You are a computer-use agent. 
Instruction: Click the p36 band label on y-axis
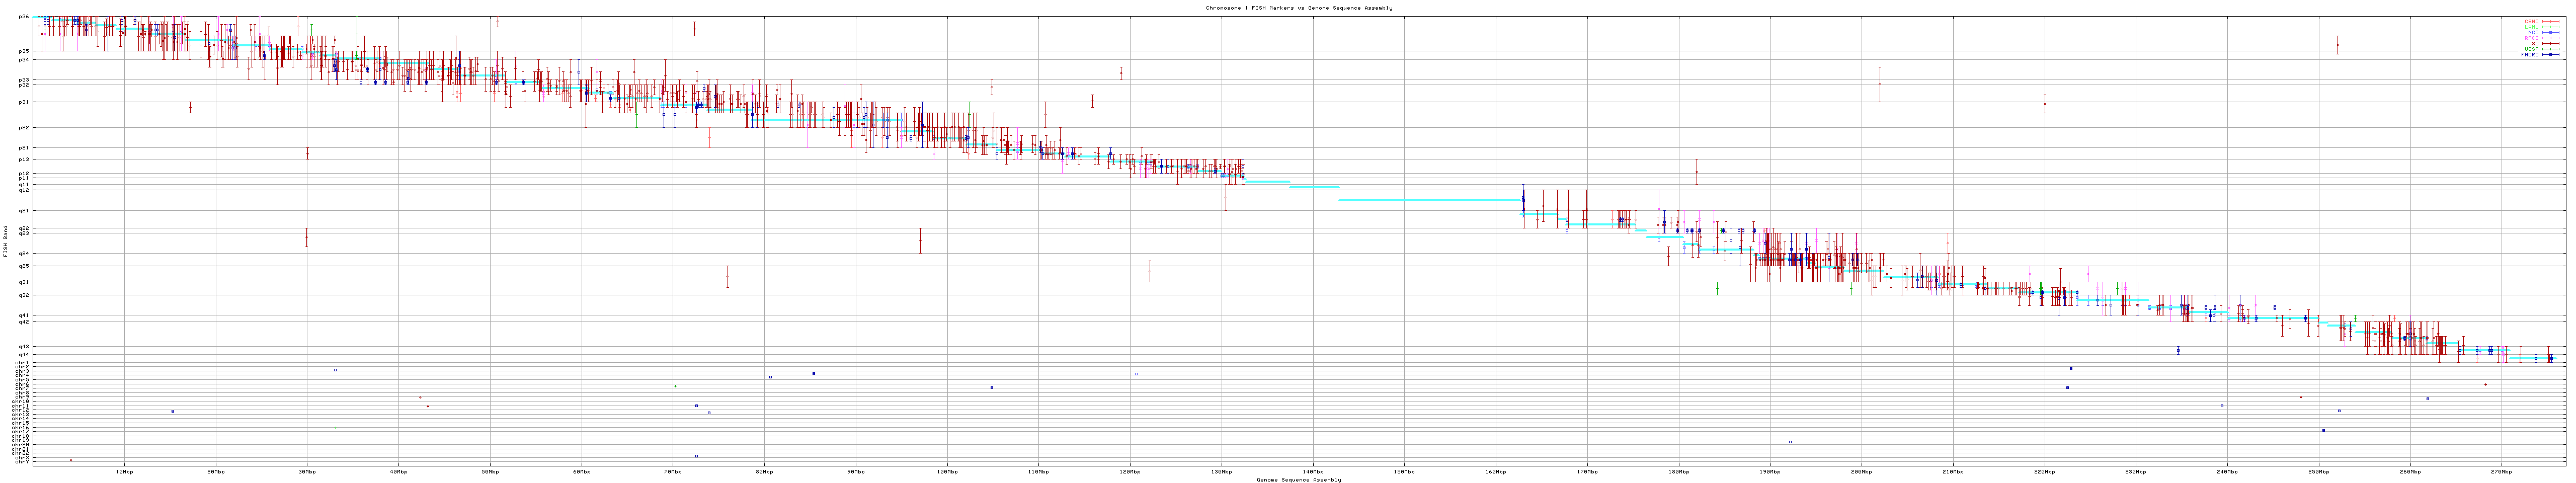[24, 17]
